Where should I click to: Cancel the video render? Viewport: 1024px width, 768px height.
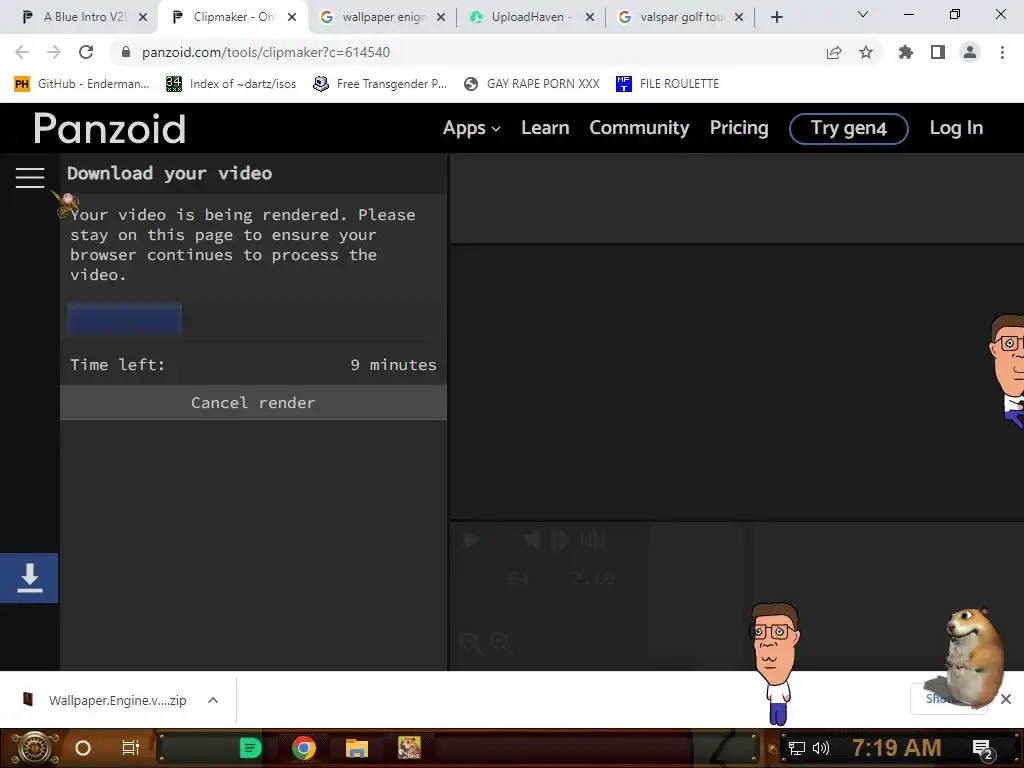pyautogui.click(x=253, y=402)
